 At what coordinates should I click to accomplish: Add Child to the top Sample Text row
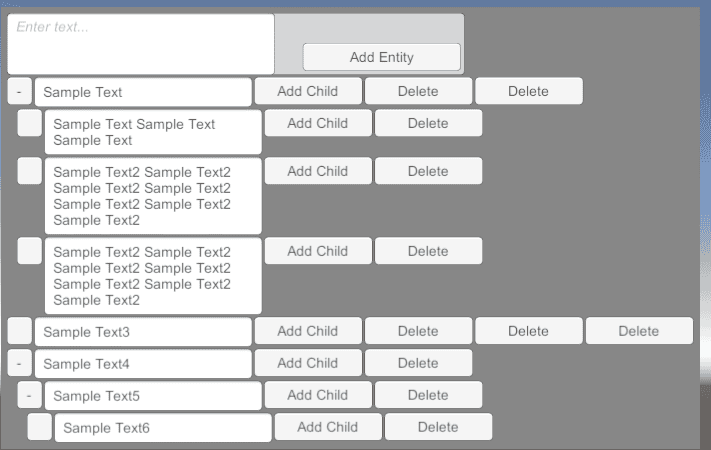pos(308,91)
